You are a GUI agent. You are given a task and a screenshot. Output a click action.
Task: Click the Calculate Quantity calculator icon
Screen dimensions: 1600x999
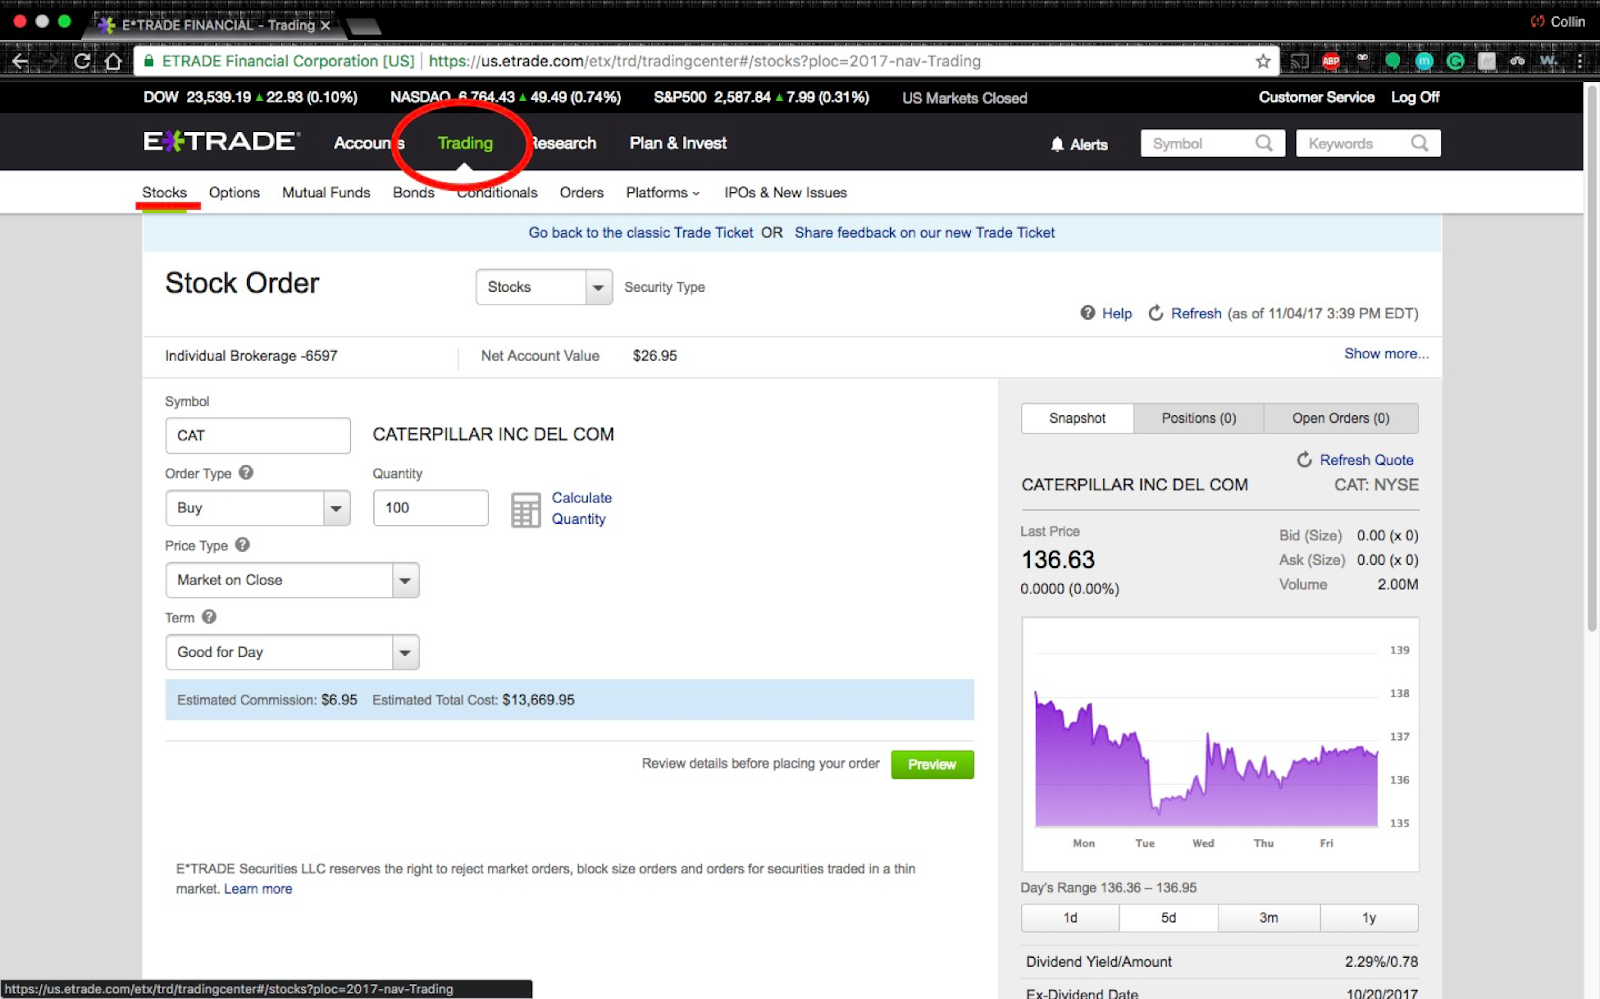tap(526, 510)
